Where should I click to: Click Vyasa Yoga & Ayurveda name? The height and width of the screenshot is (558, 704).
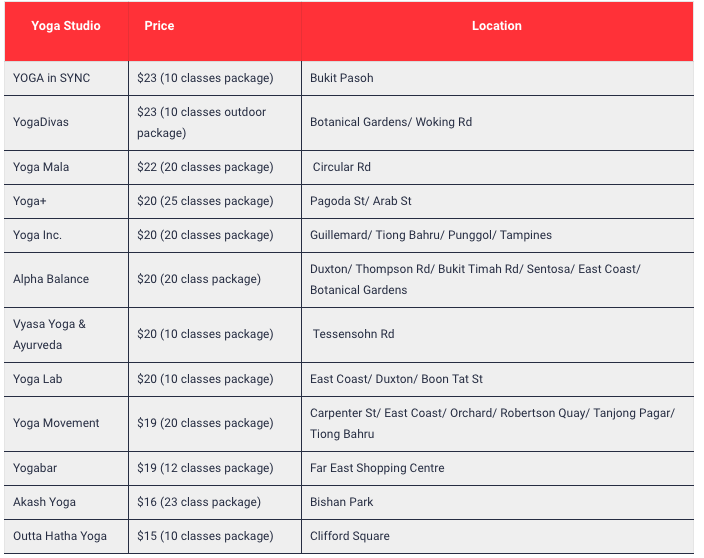(x=50, y=334)
